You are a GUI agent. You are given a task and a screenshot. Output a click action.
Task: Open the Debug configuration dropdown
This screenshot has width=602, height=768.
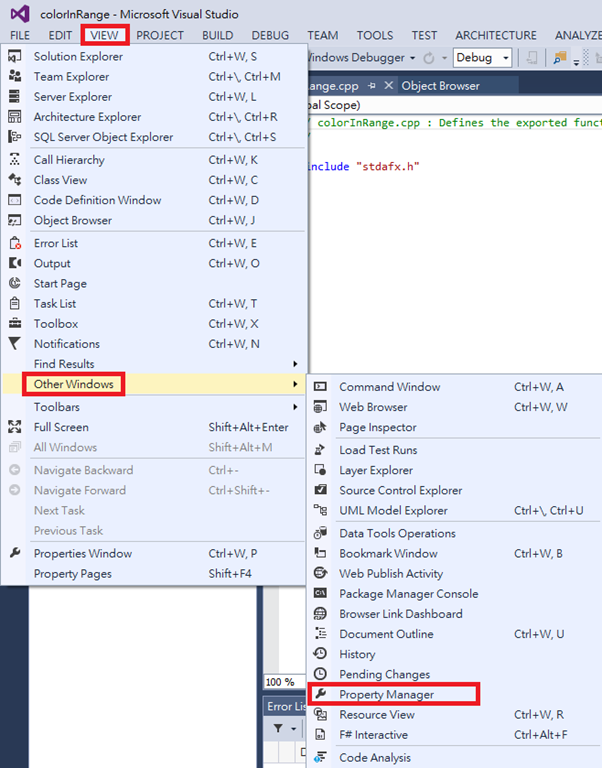pos(482,58)
